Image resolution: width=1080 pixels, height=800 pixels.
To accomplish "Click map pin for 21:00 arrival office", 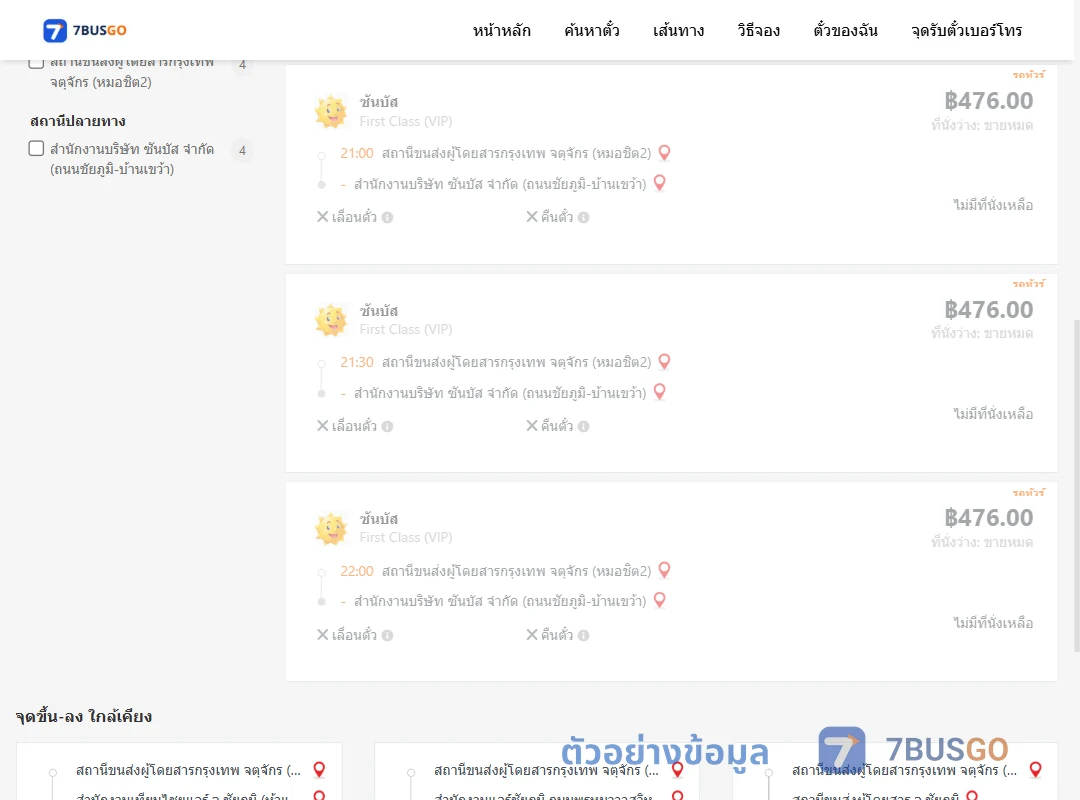I will [660, 183].
